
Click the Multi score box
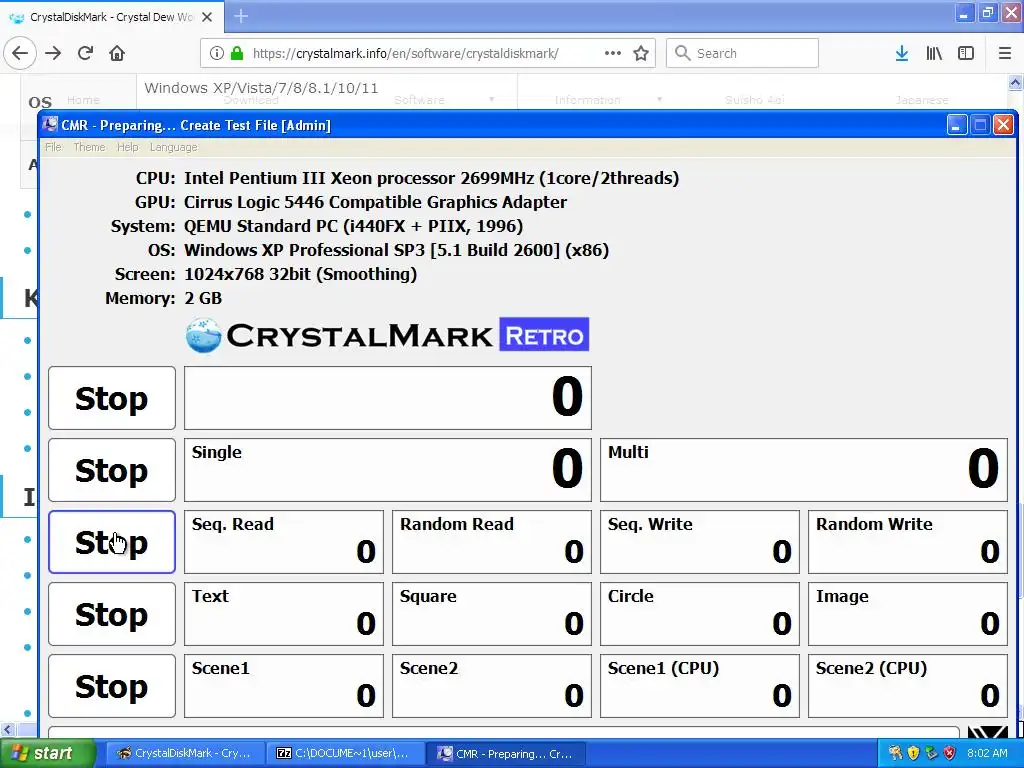804,470
